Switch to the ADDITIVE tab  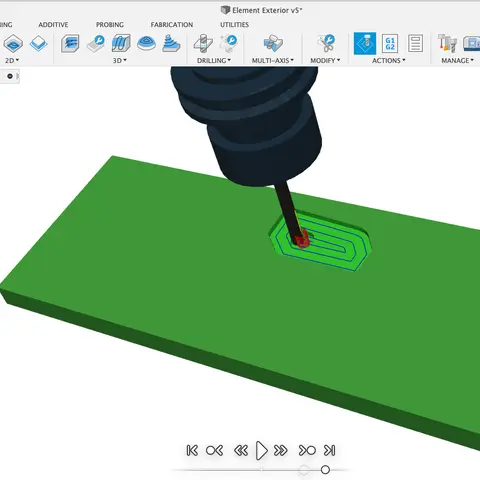53,25
